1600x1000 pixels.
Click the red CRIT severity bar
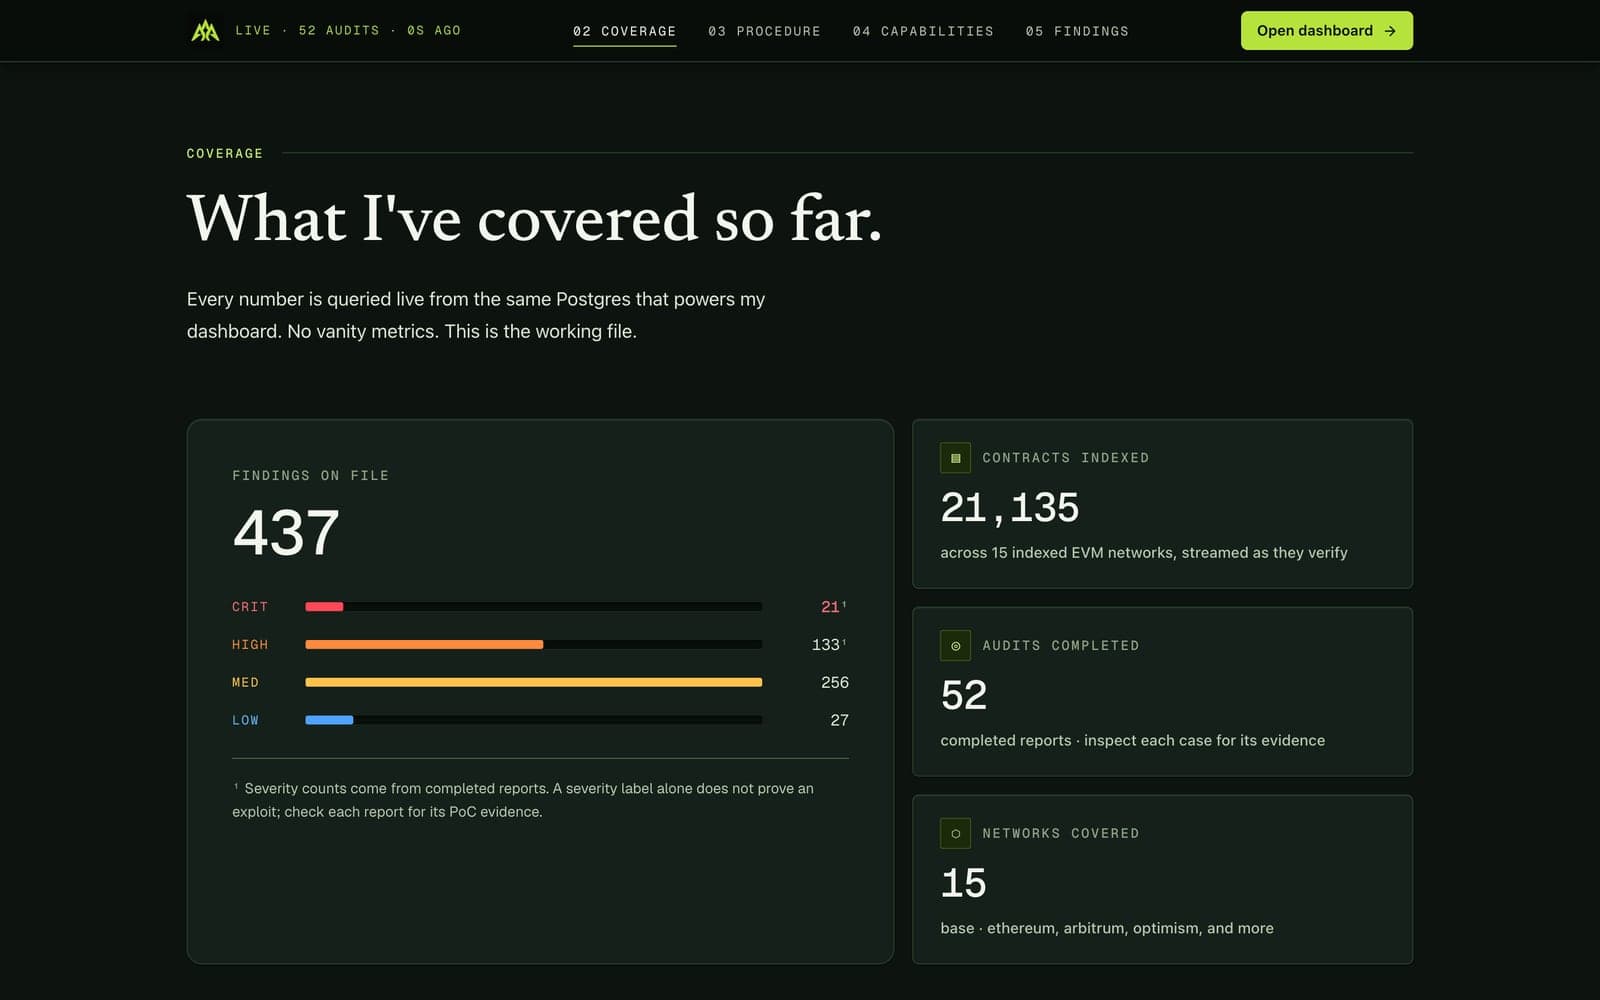(324, 607)
